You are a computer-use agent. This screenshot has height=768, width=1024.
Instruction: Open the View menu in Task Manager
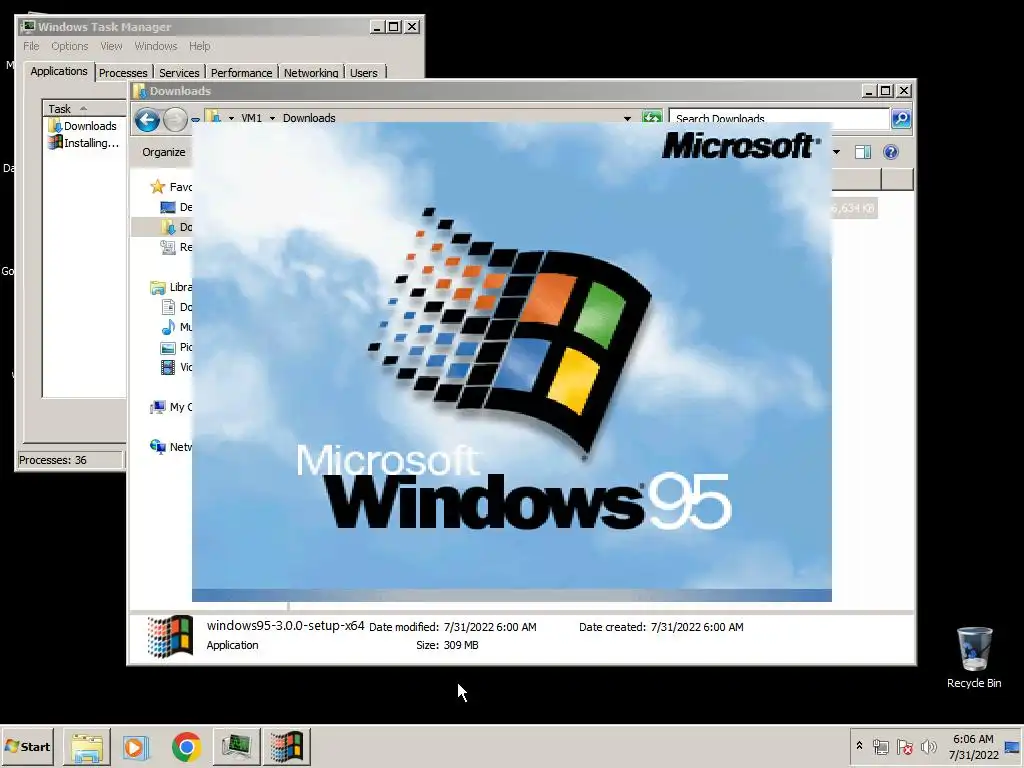pos(111,46)
